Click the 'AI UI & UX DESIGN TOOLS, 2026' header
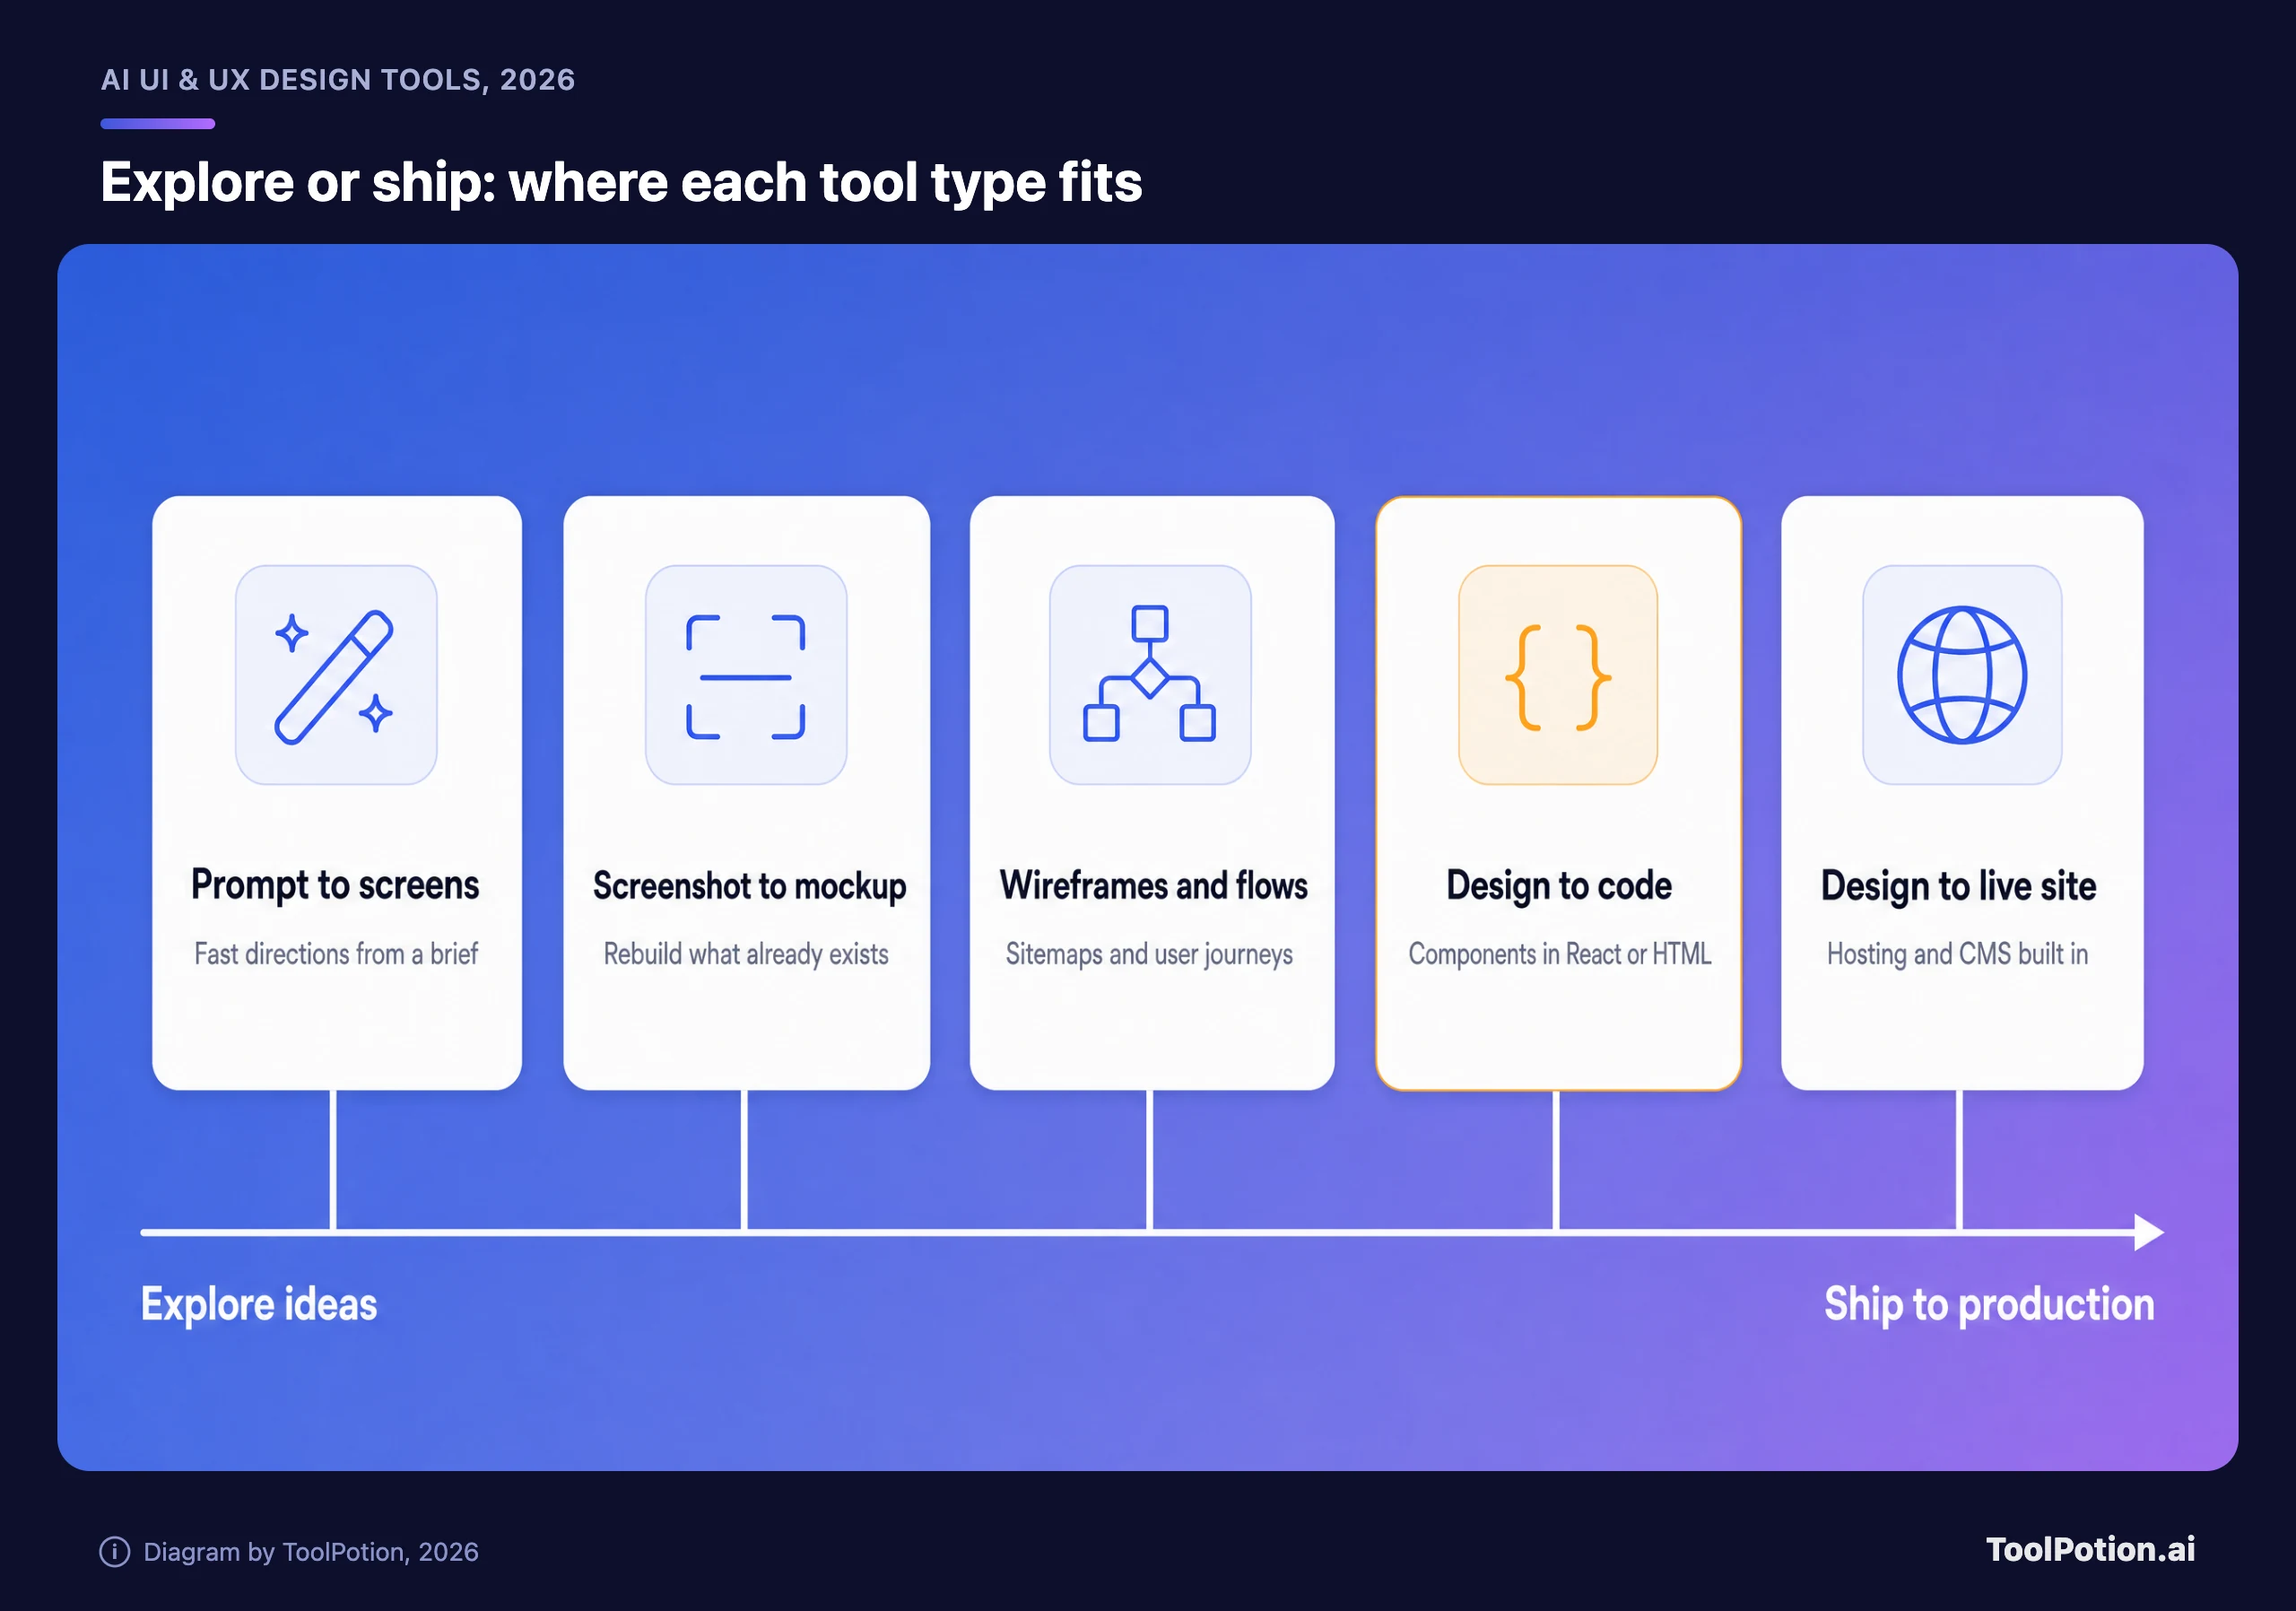 (x=338, y=80)
